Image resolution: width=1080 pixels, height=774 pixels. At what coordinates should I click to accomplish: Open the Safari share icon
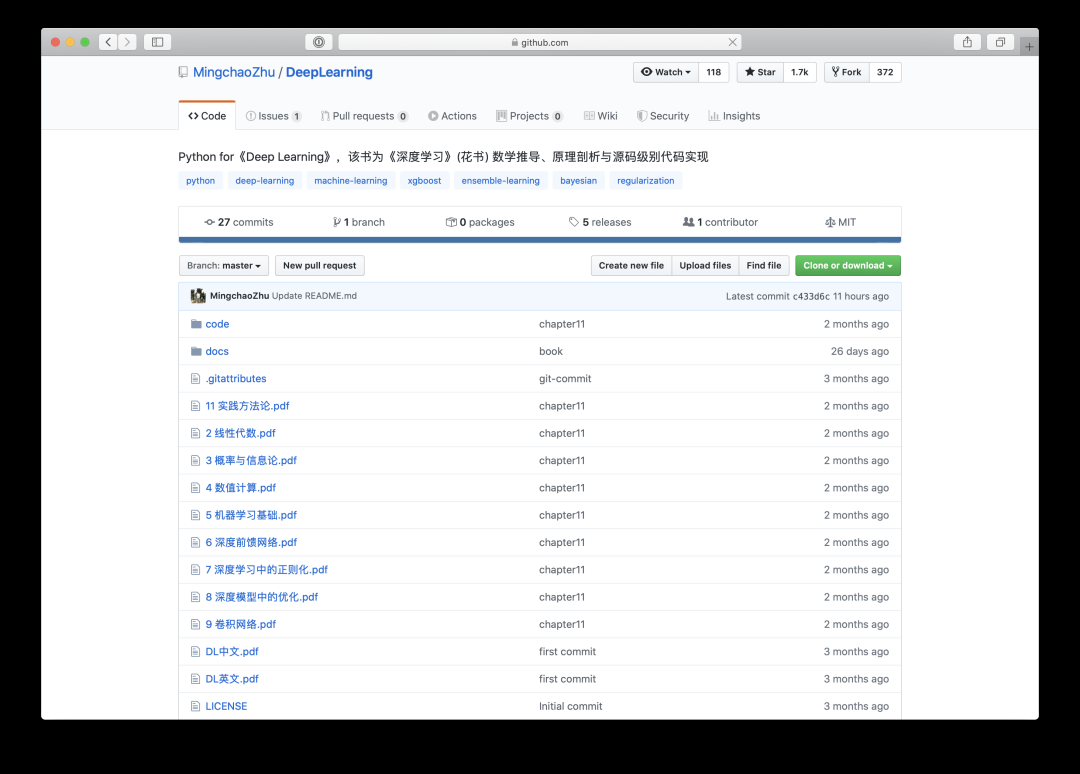(x=967, y=42)
